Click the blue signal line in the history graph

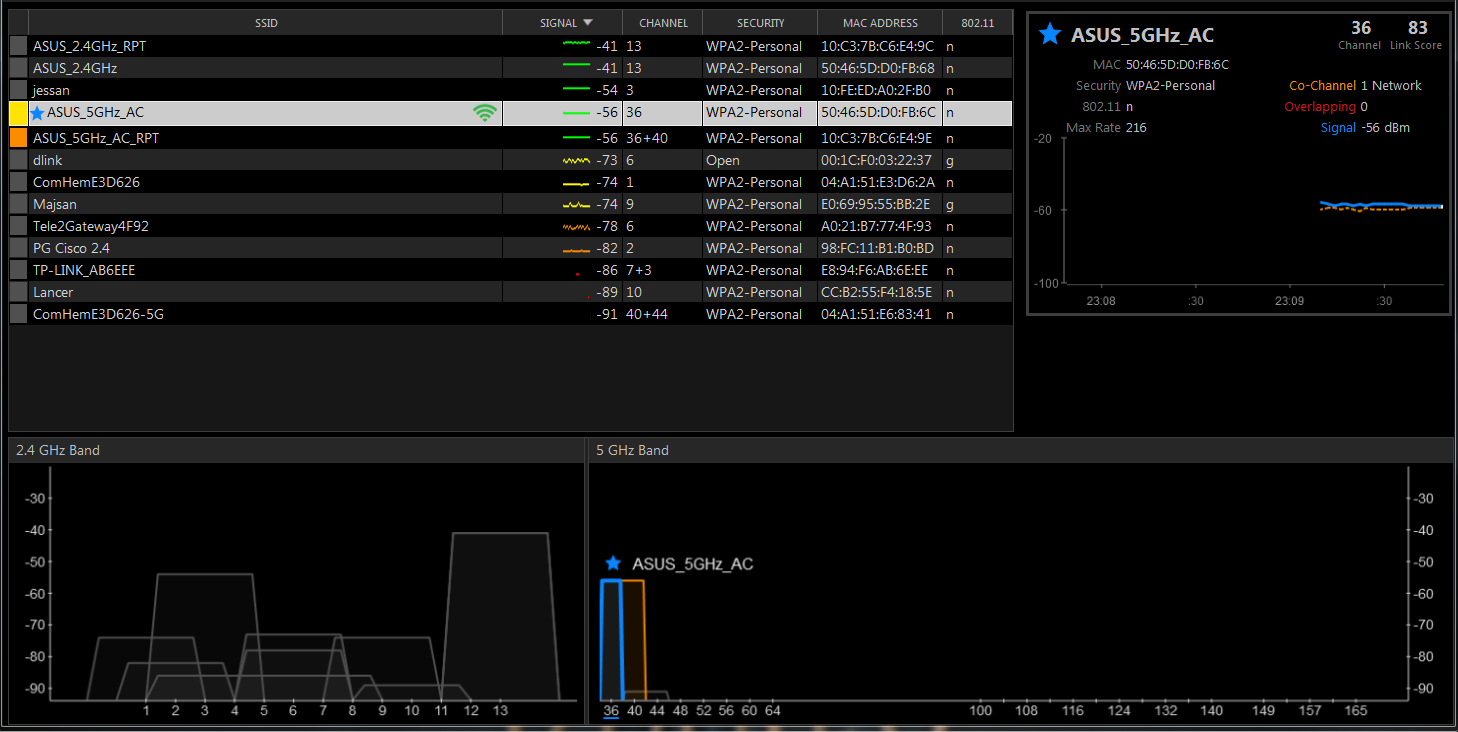pyautogui.click(x=1381, y=204)
